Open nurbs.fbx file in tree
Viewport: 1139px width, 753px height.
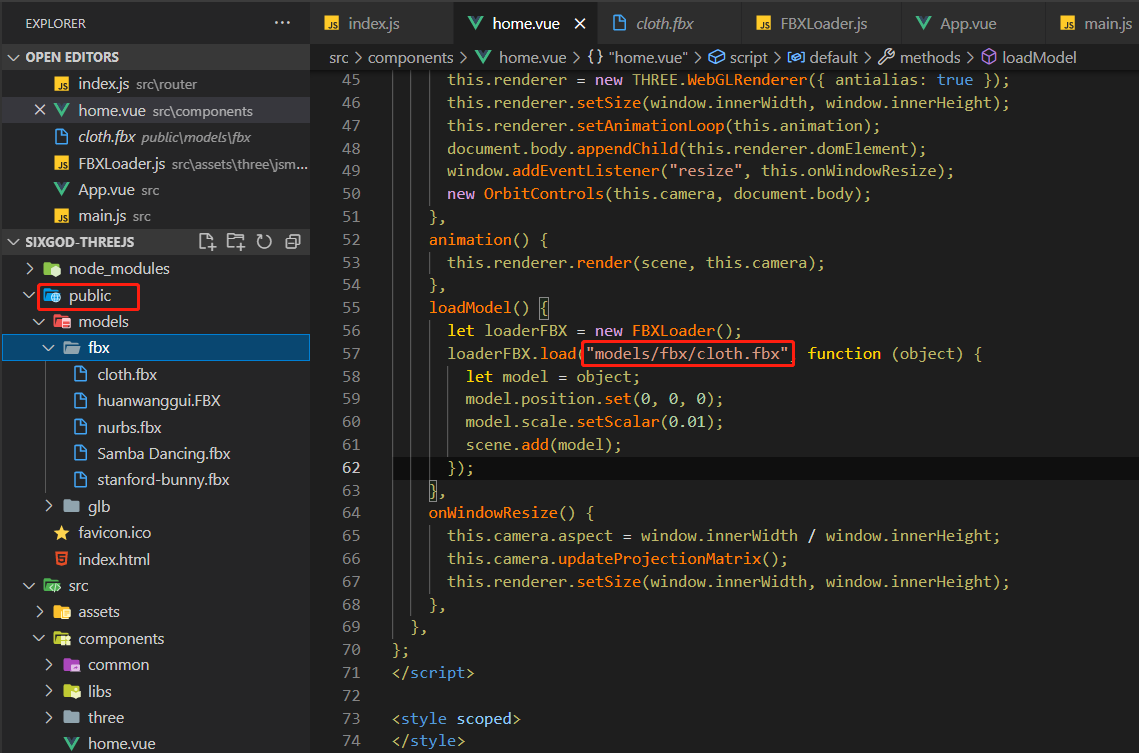[155, 428]
